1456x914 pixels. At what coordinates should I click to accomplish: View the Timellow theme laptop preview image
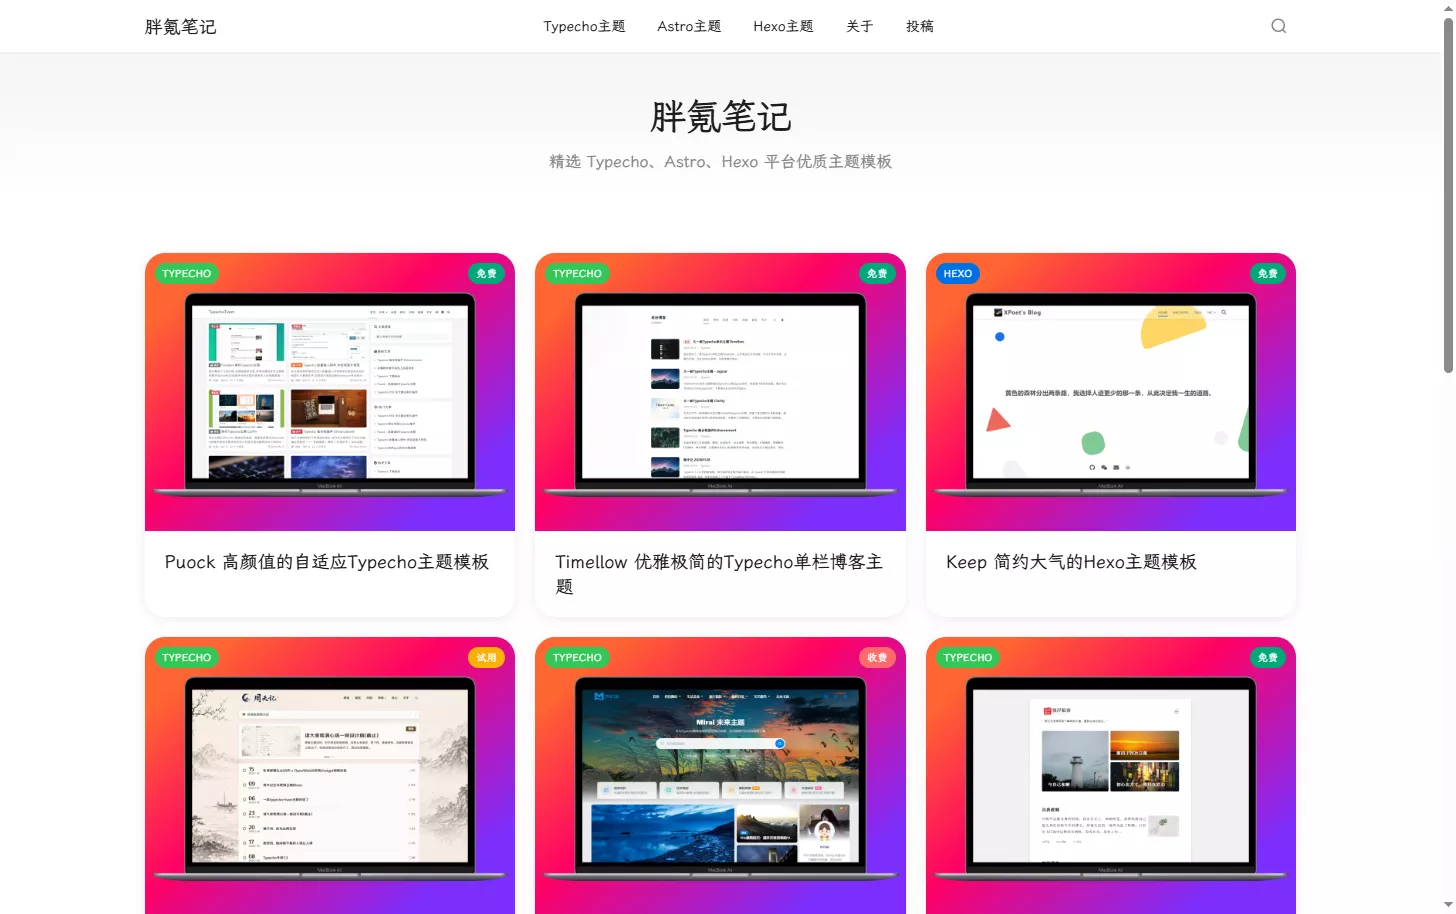pyautogui.click(x=720, y=392)
